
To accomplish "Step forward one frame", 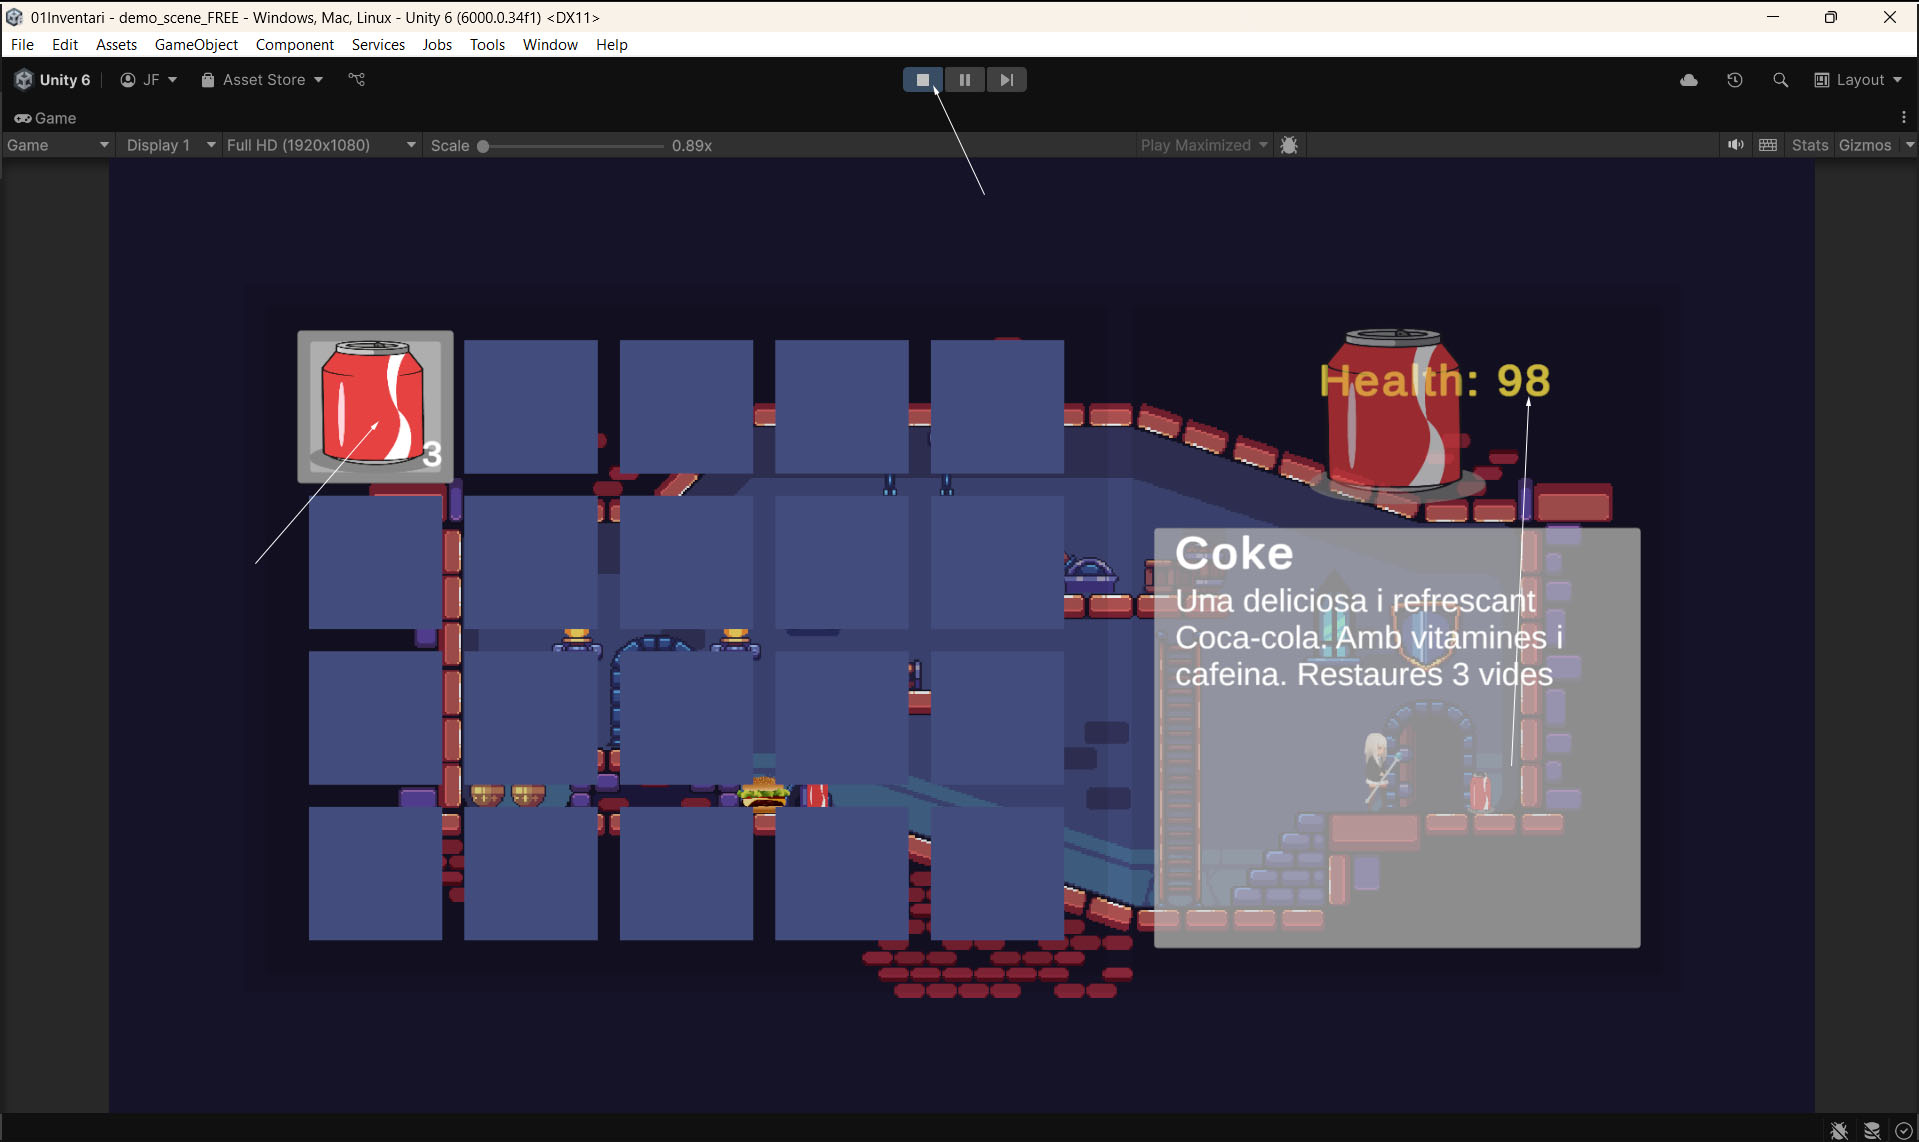I will (x=1006, y=80).
